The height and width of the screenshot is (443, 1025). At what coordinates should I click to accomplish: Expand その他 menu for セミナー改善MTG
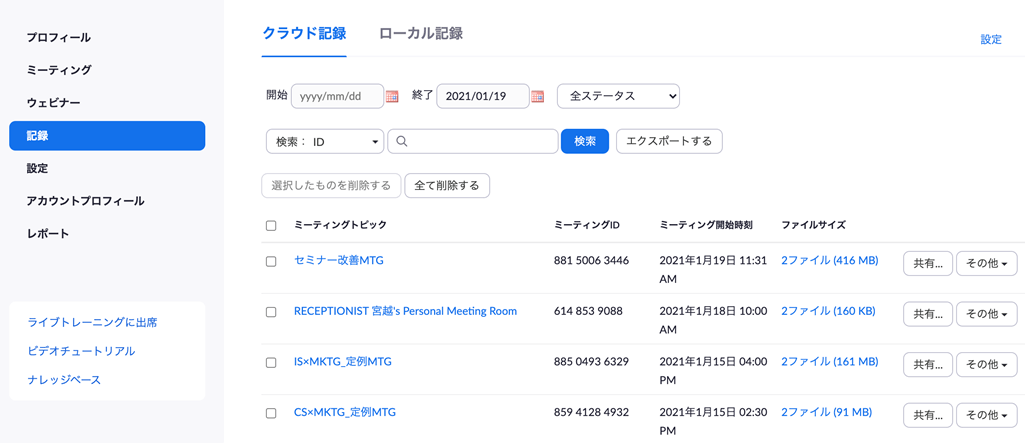tap(986, 263)
